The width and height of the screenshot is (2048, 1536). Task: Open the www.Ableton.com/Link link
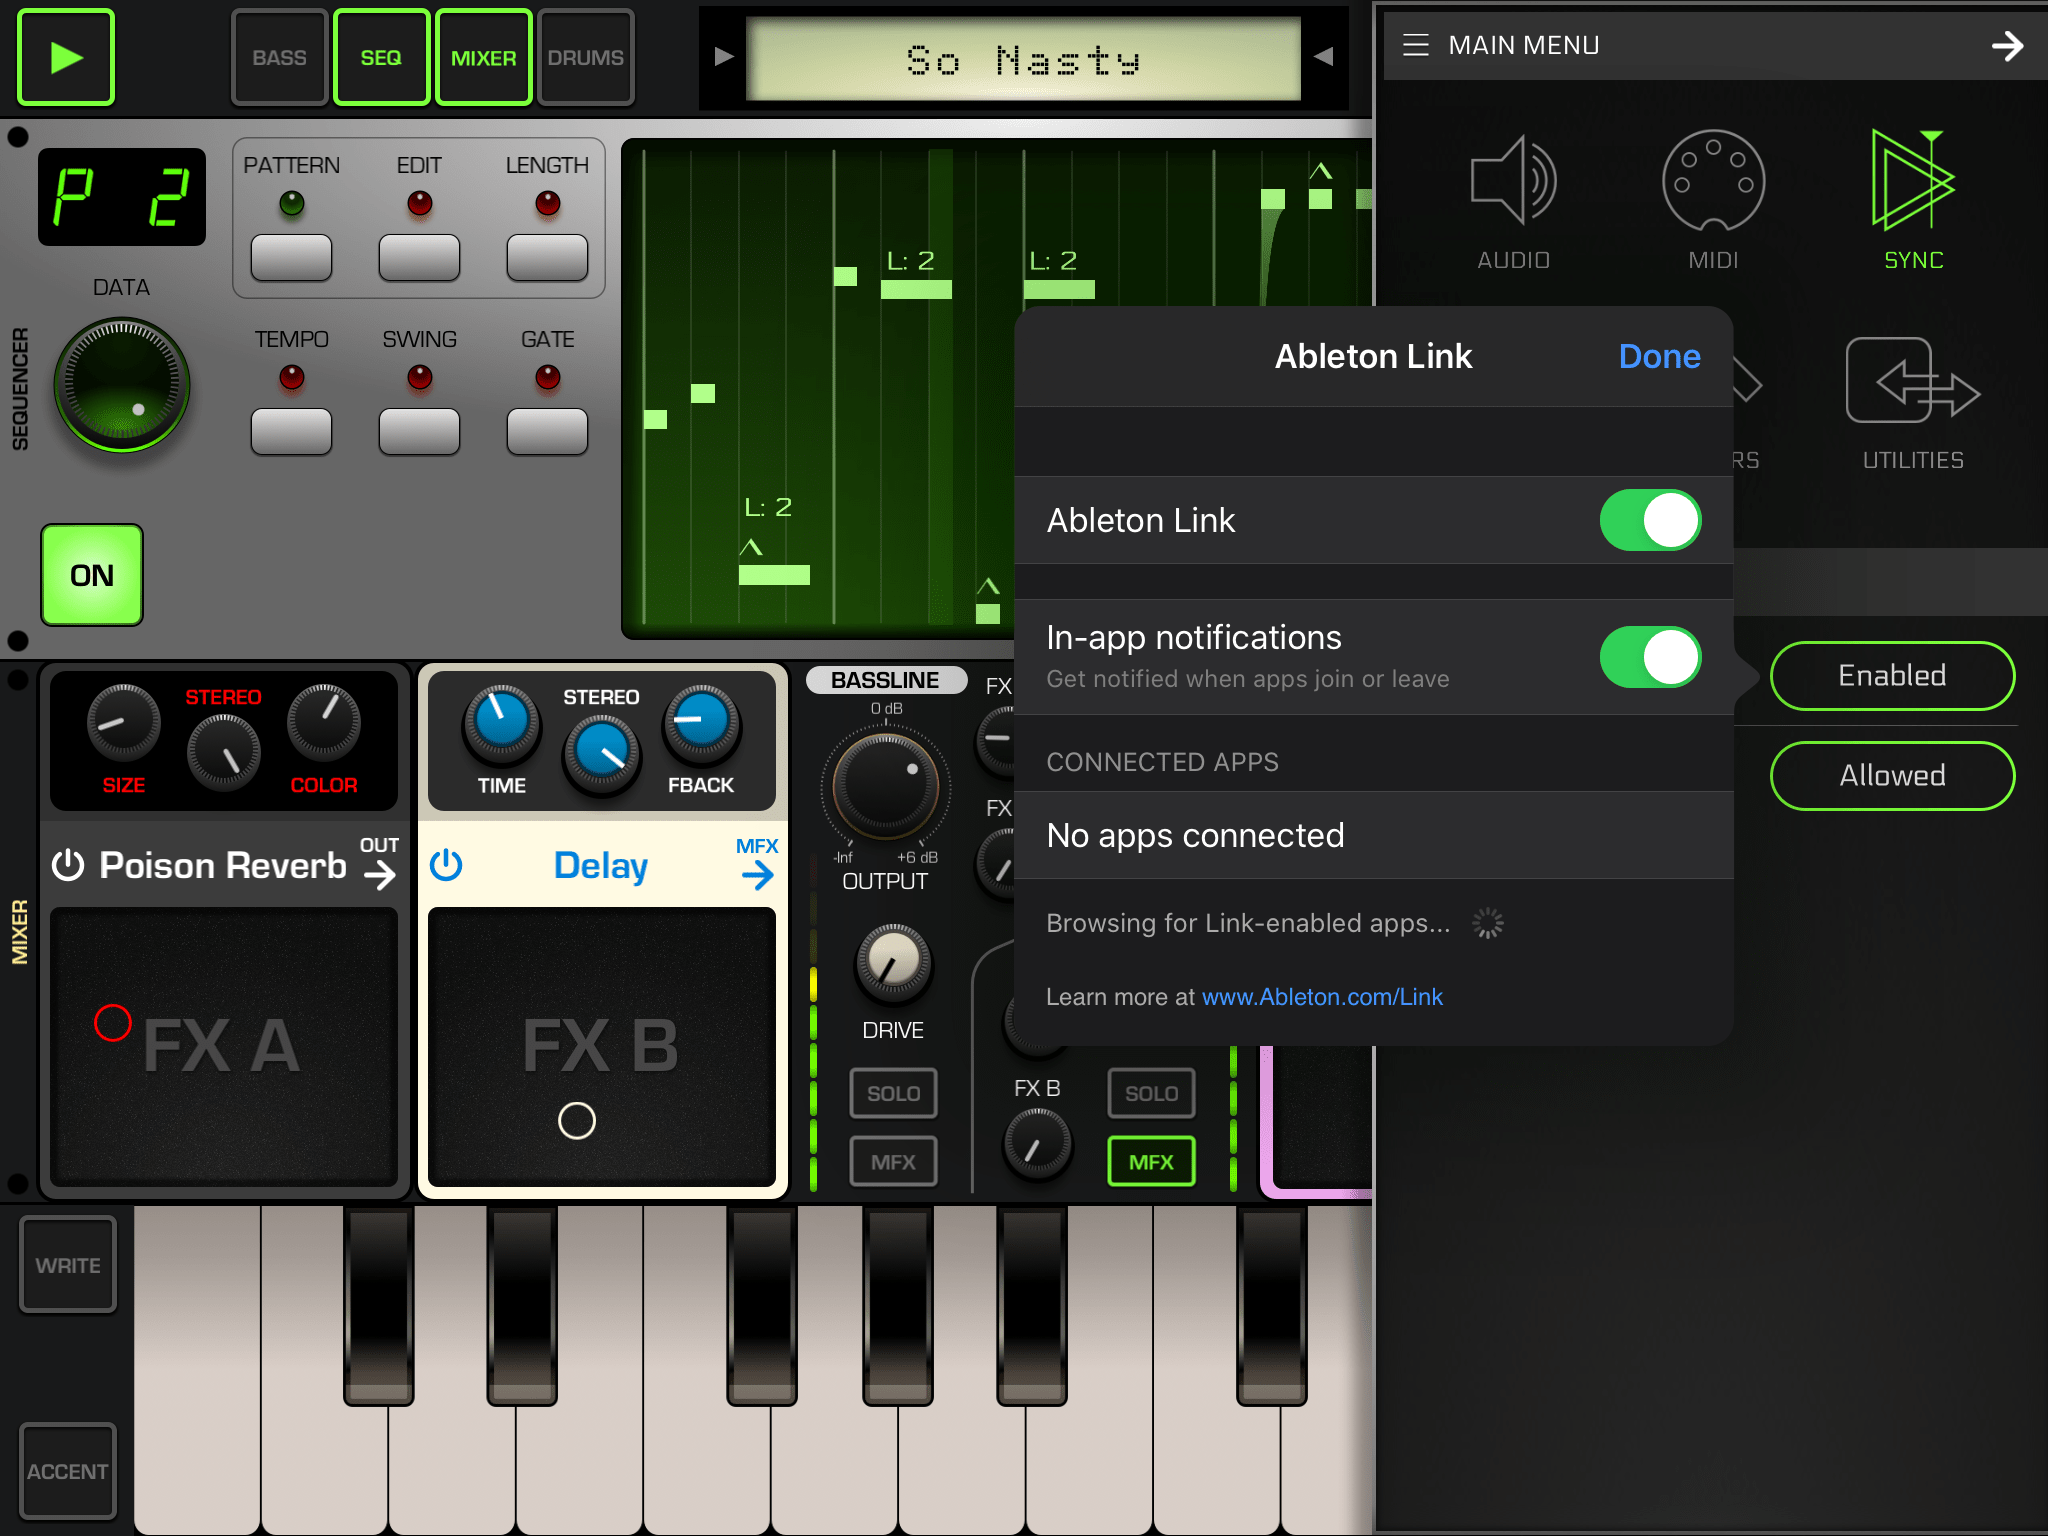point(1321,997)
